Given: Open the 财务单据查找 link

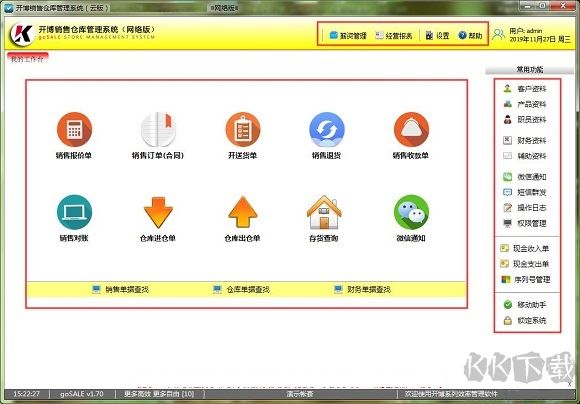Looking at the screenshot, I should coord(362,289).
